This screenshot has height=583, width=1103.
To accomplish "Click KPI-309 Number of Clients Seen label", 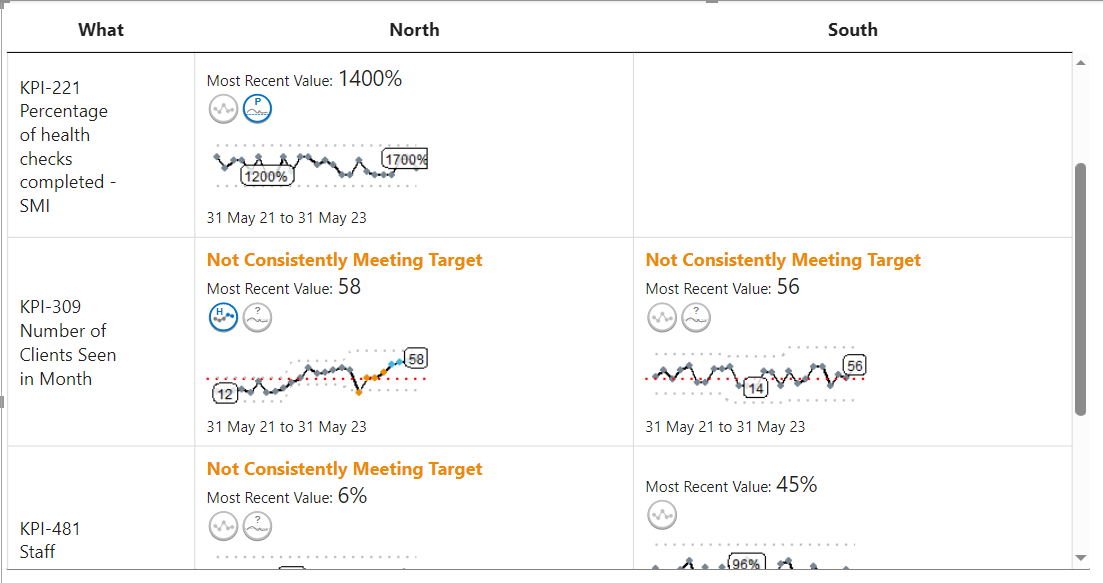I will (68, 343).
